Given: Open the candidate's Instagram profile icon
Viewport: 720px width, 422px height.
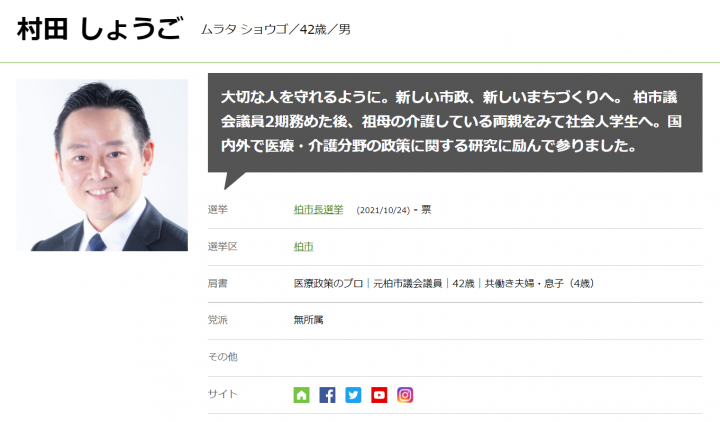Looking at the screenshot, I should (x=405, y=395).
